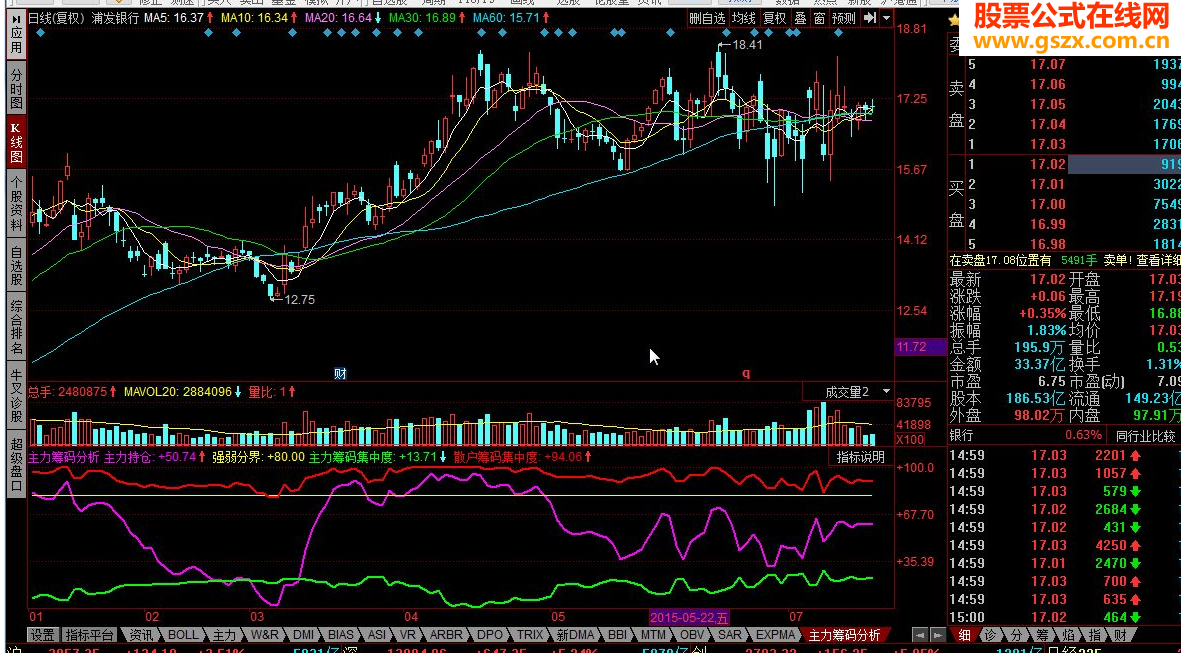Select the 主力 indicator tab
This screenshot has height=653, width=1181.
[x=224, y=635]
